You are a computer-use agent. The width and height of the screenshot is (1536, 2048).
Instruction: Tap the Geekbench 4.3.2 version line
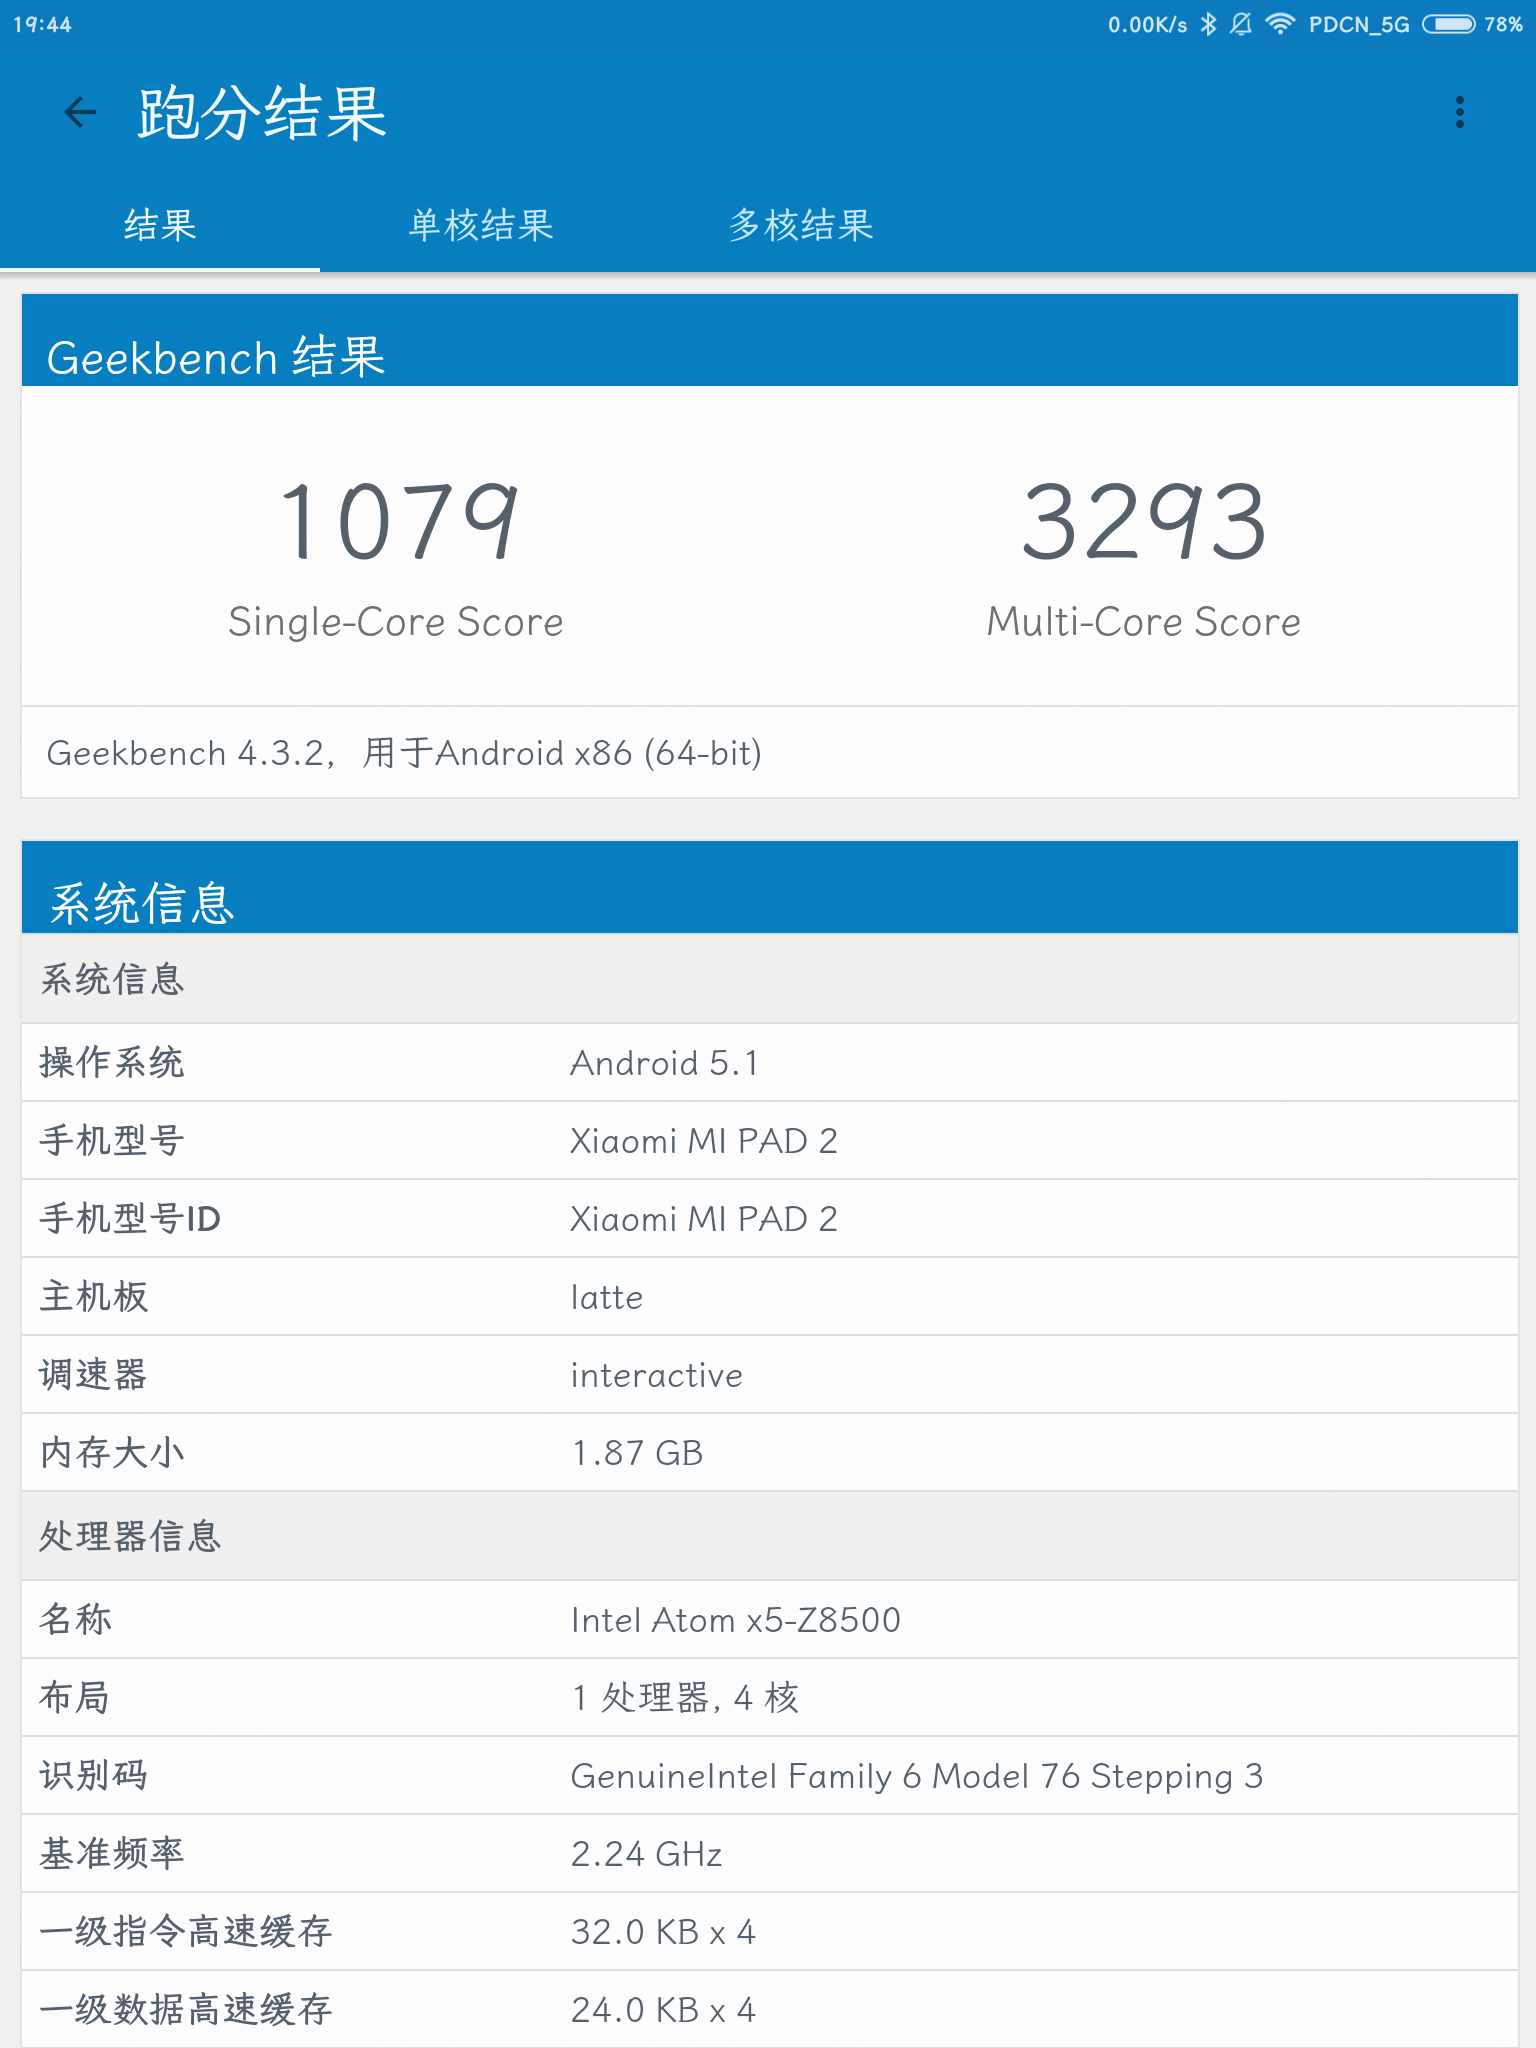(x=404, y=753)
